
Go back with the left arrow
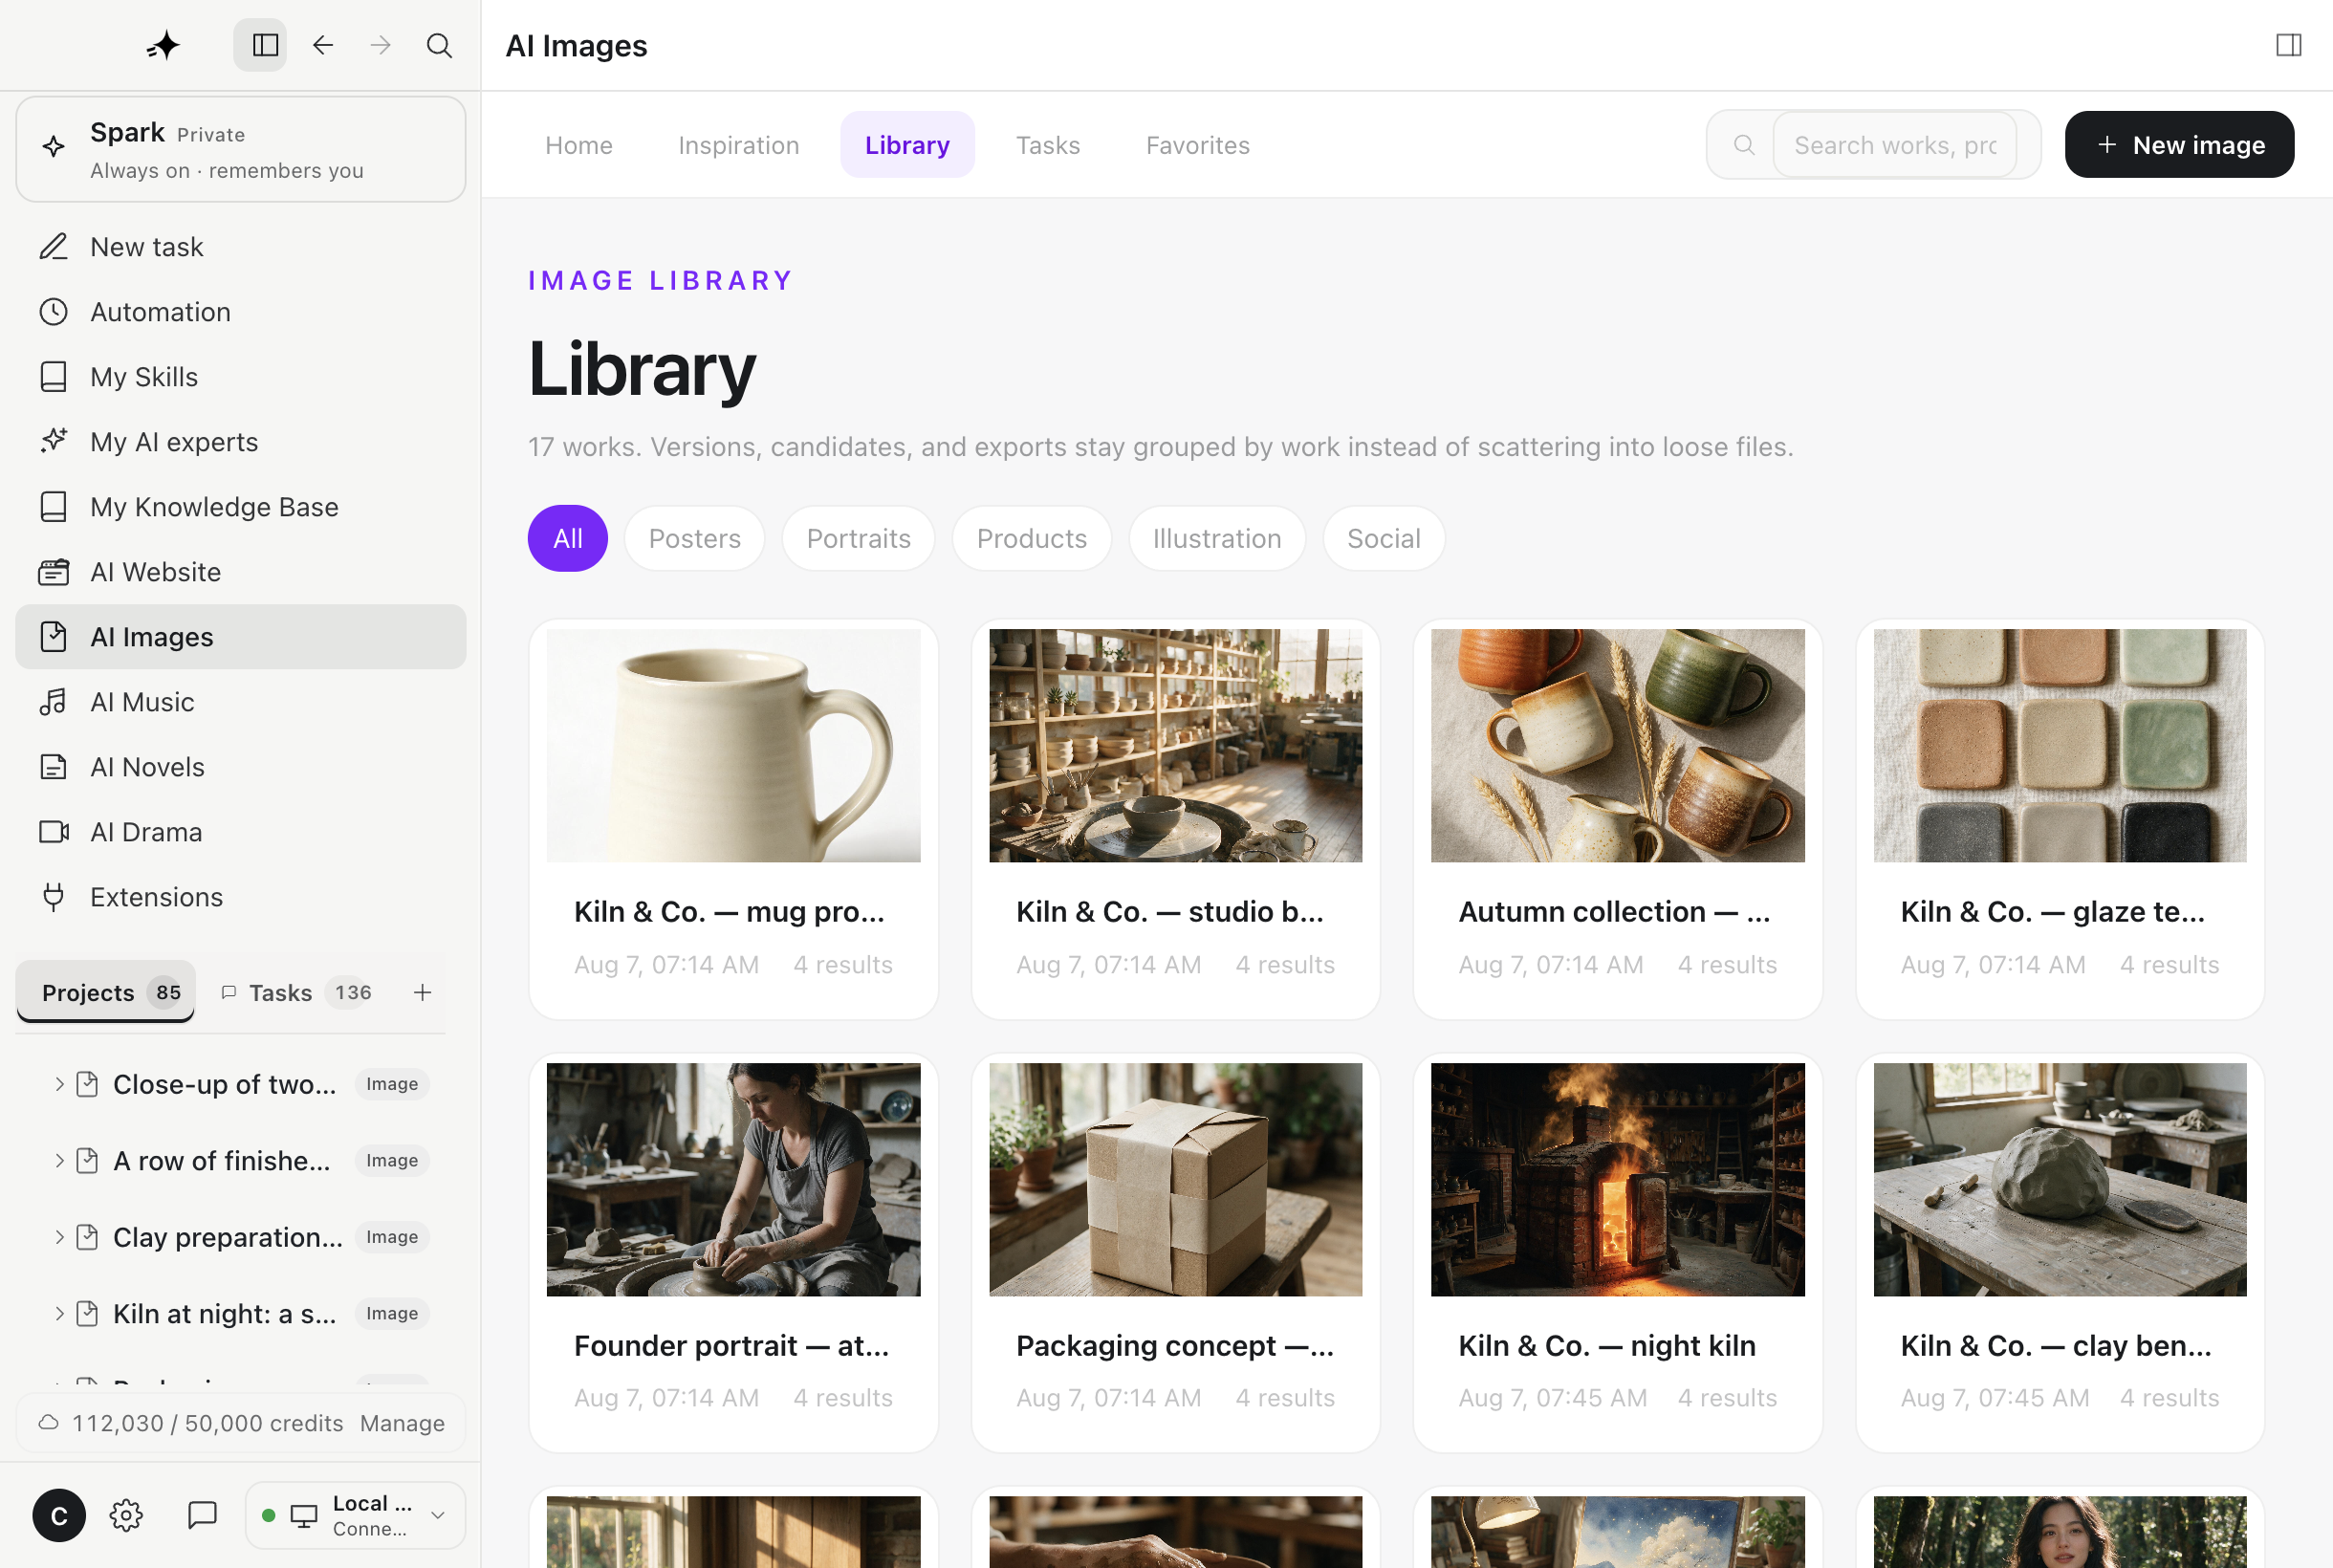coord(322,45)
